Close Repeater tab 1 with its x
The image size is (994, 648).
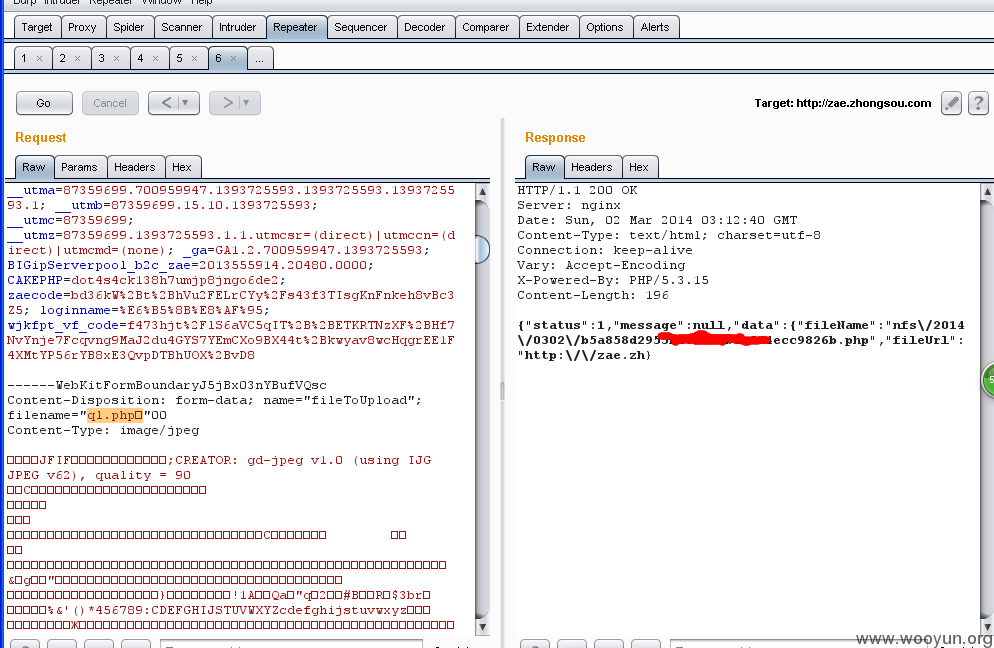39,58
